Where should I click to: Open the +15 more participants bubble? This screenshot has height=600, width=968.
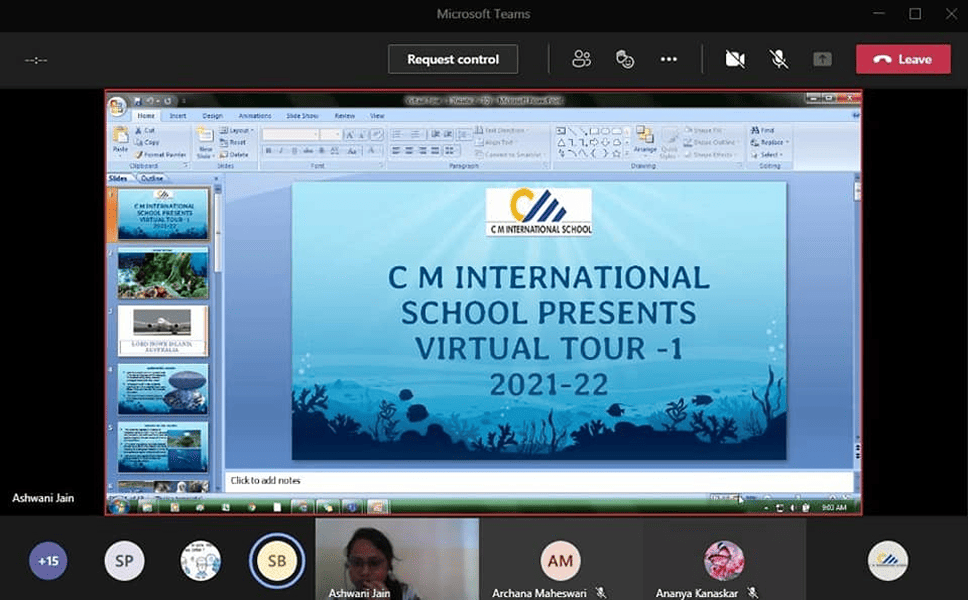click(x=48, y=560)
